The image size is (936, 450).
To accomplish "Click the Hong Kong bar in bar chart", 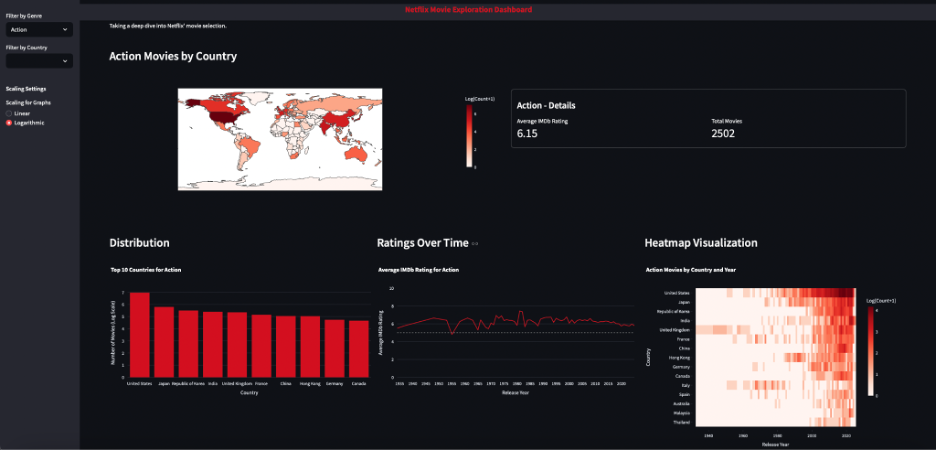I will 310,347.
